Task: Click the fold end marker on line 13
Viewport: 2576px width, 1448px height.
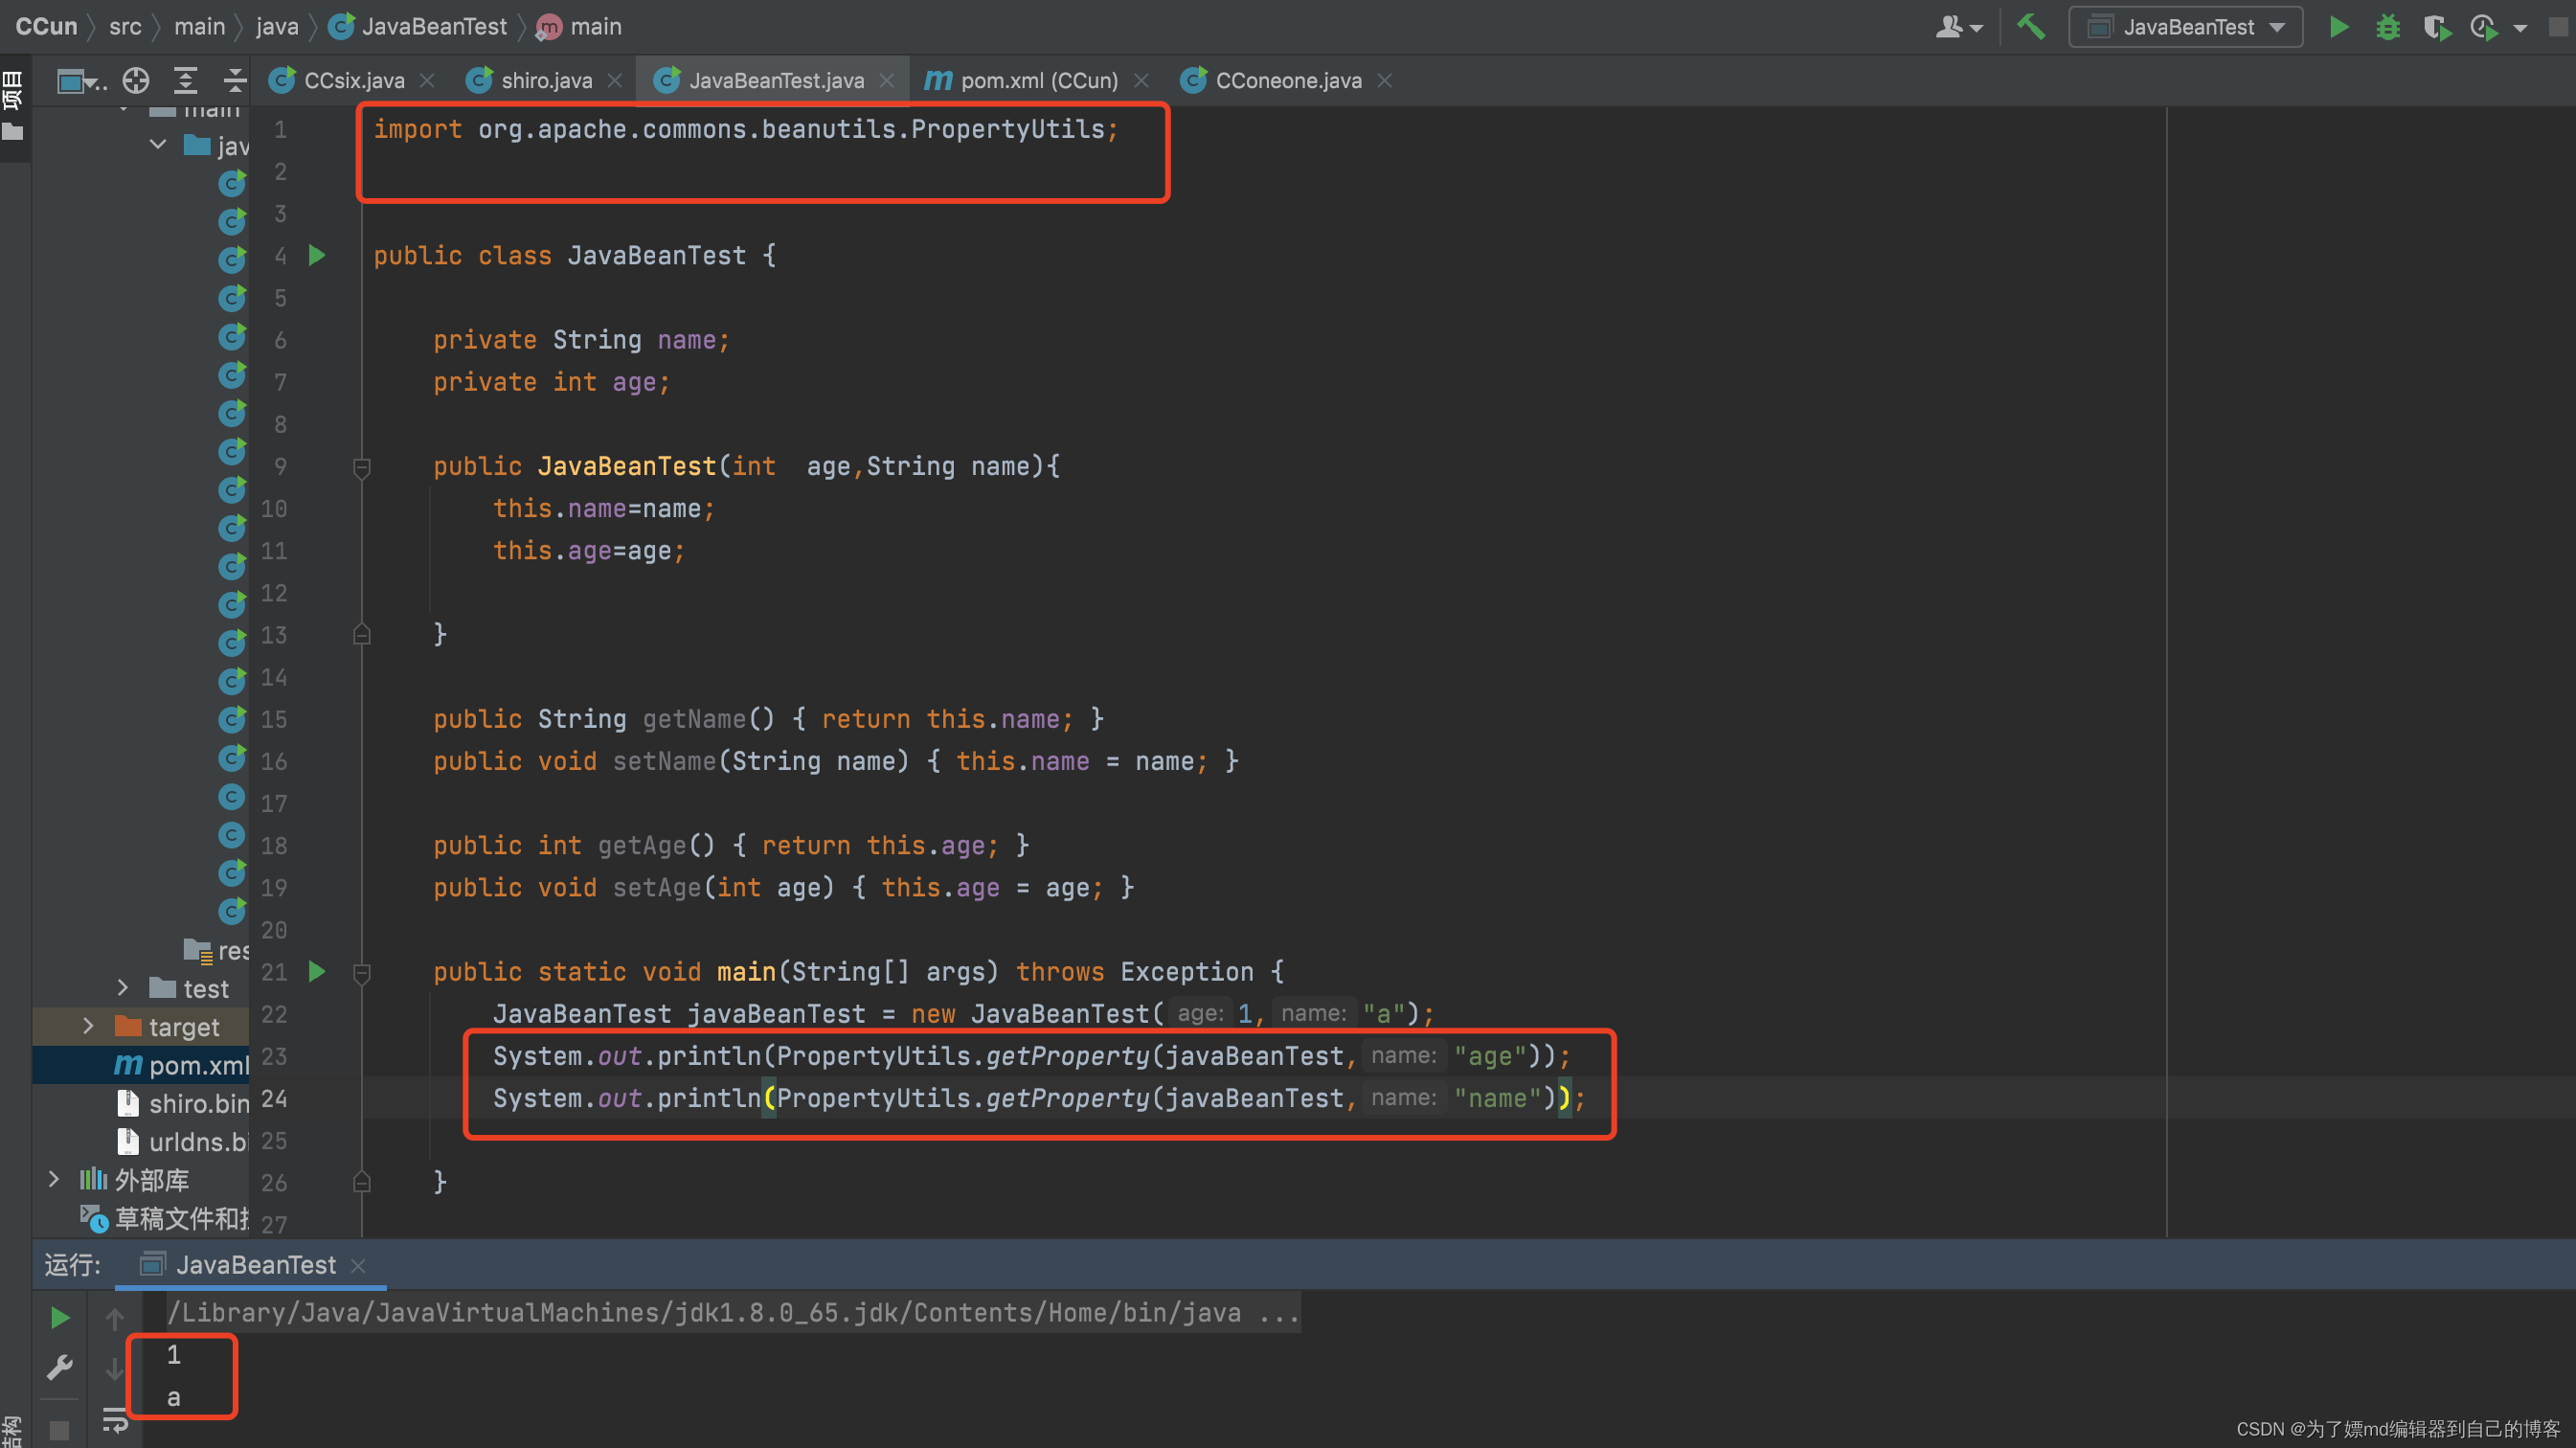Action: pyautogui.click(x=362, y=635)
